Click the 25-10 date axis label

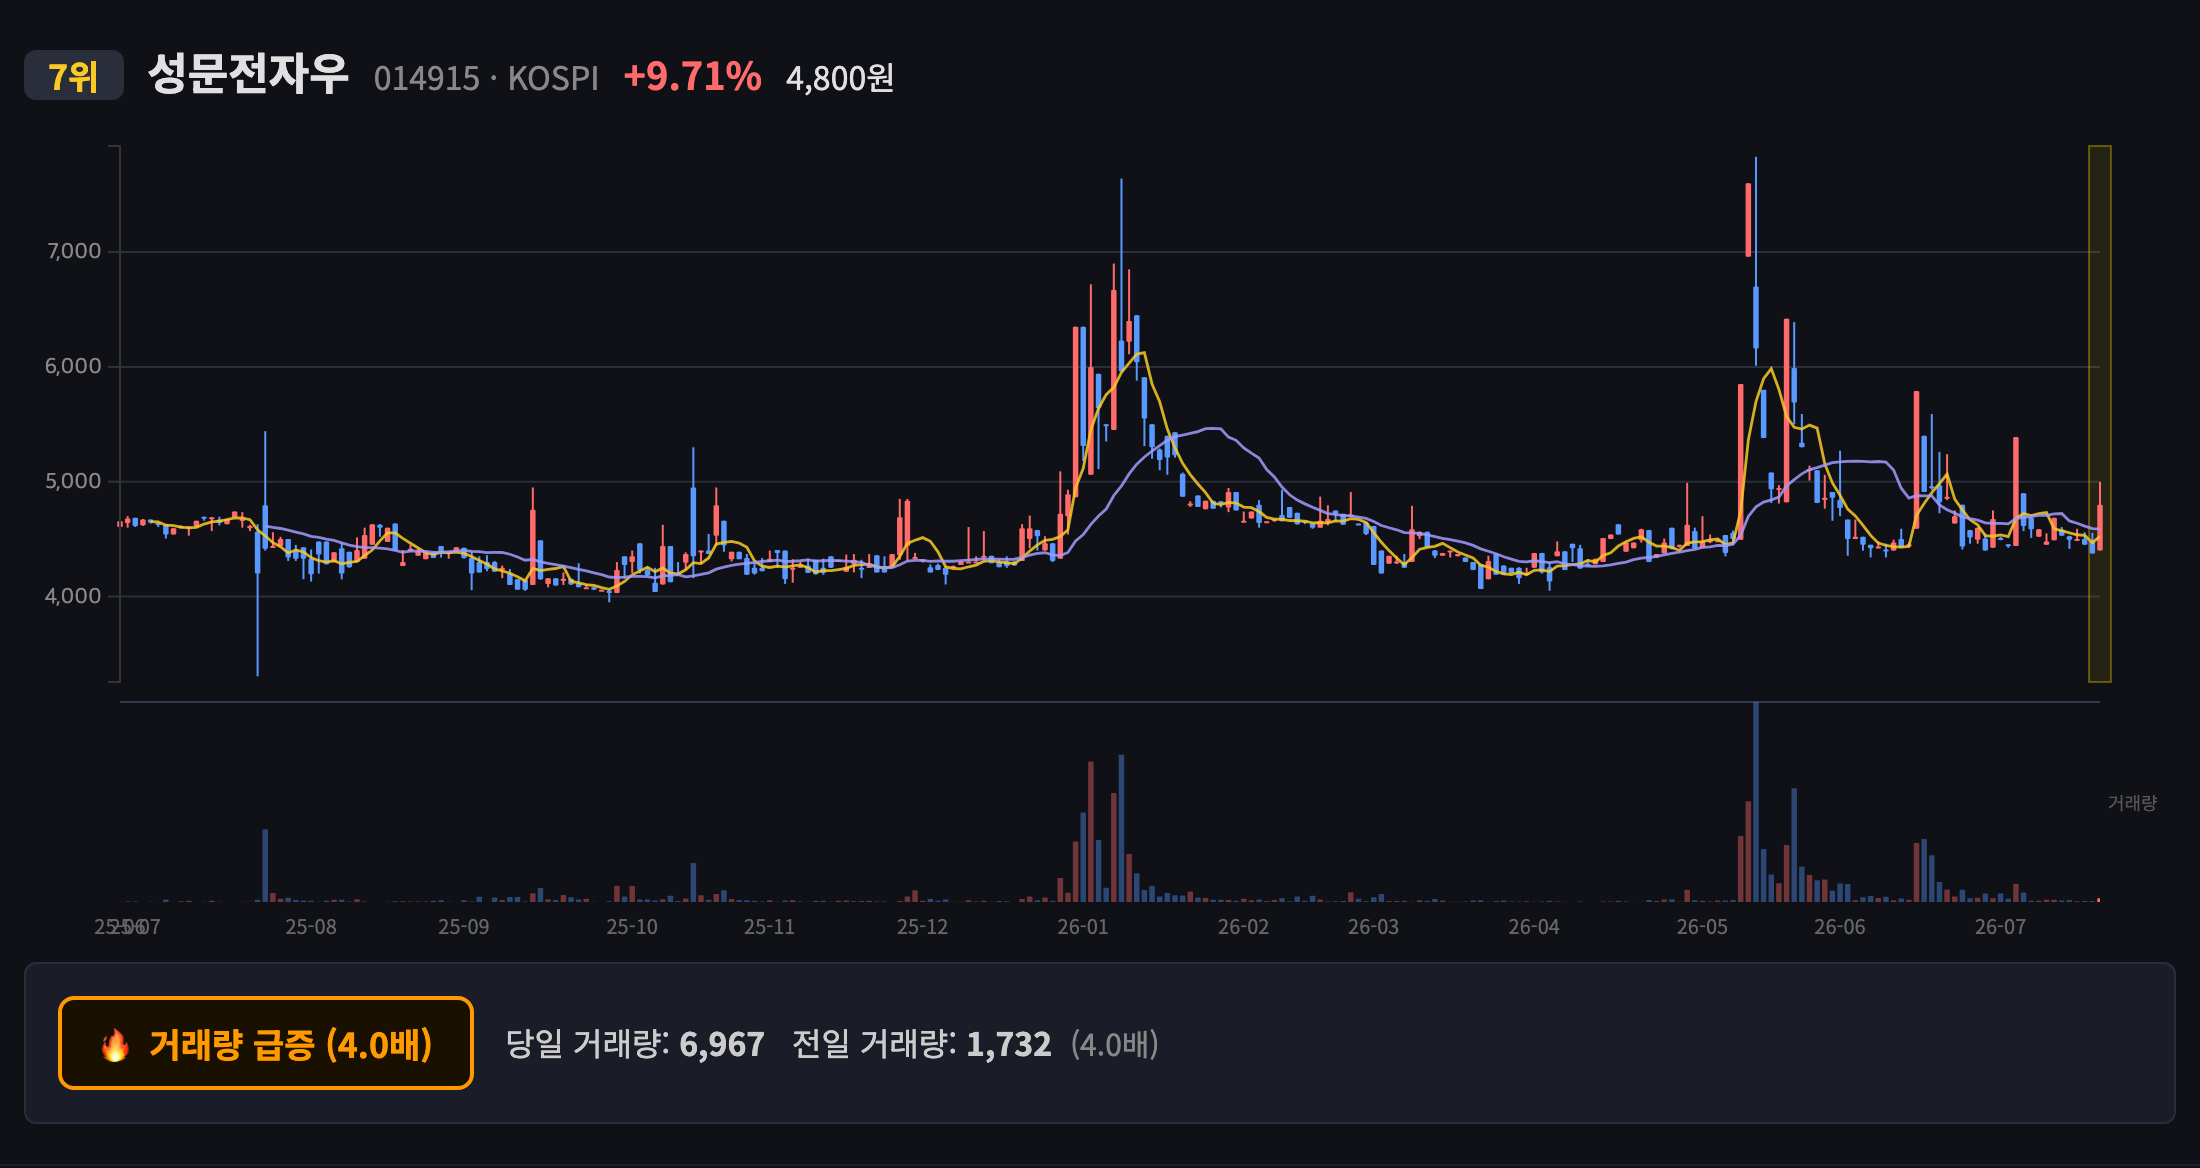click(632, 927)
